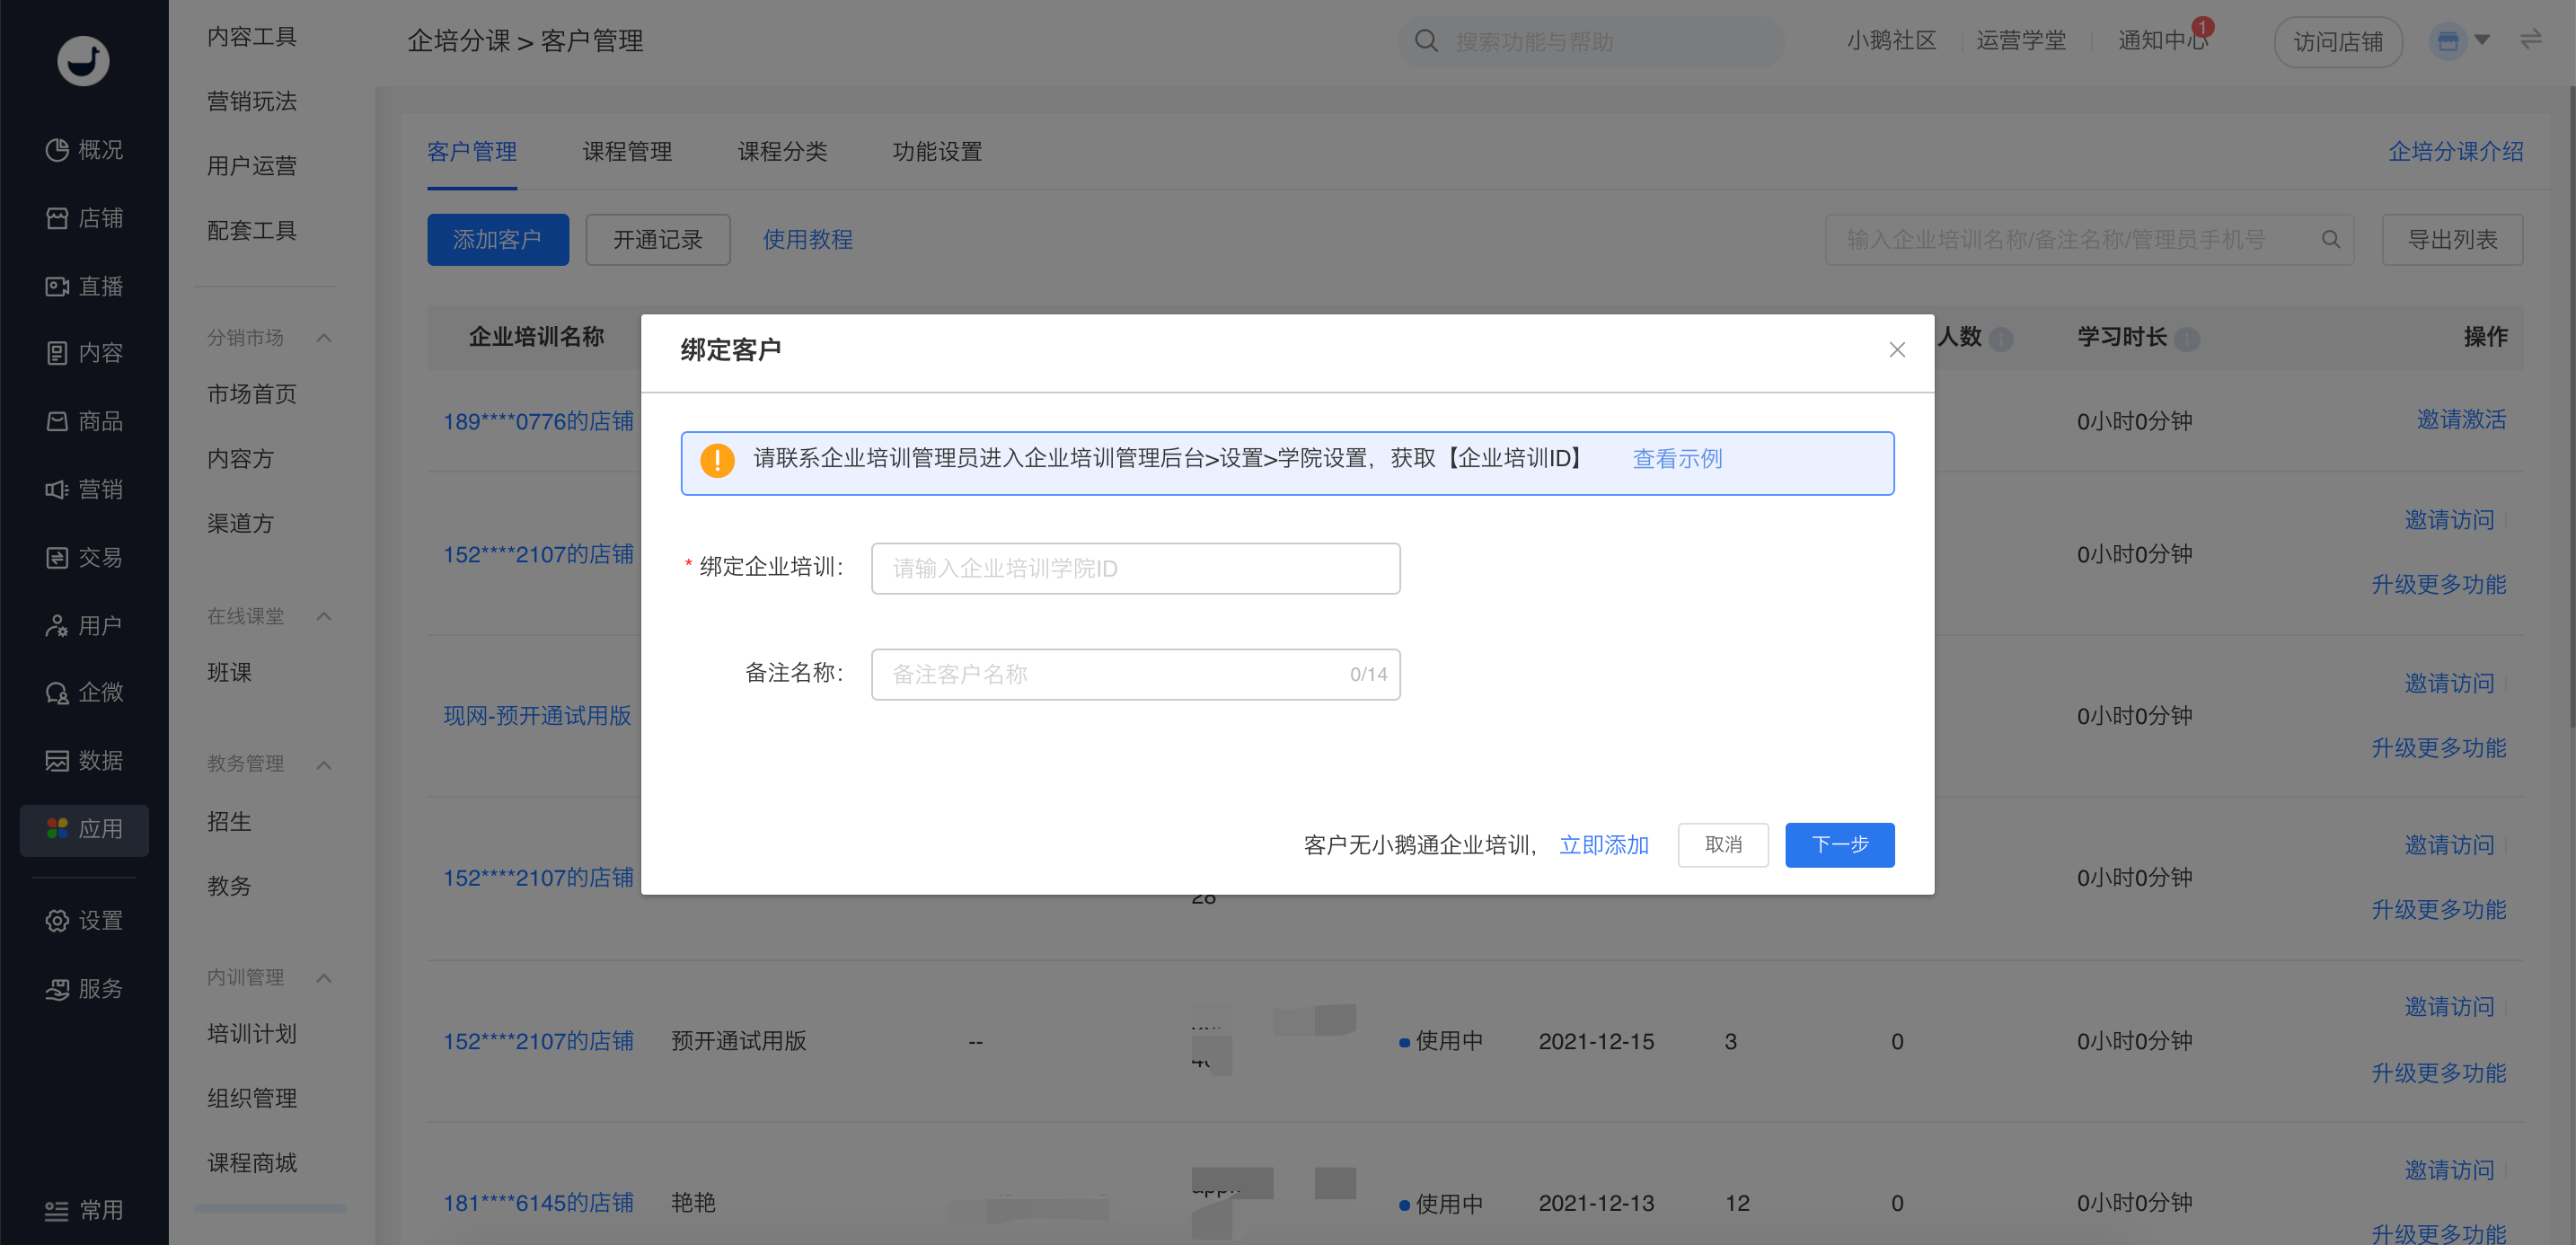The width and height of the screenshot is (2576, 1245).
Task: Go to 教务 in the submenu
Action: (x=229, y=887)
